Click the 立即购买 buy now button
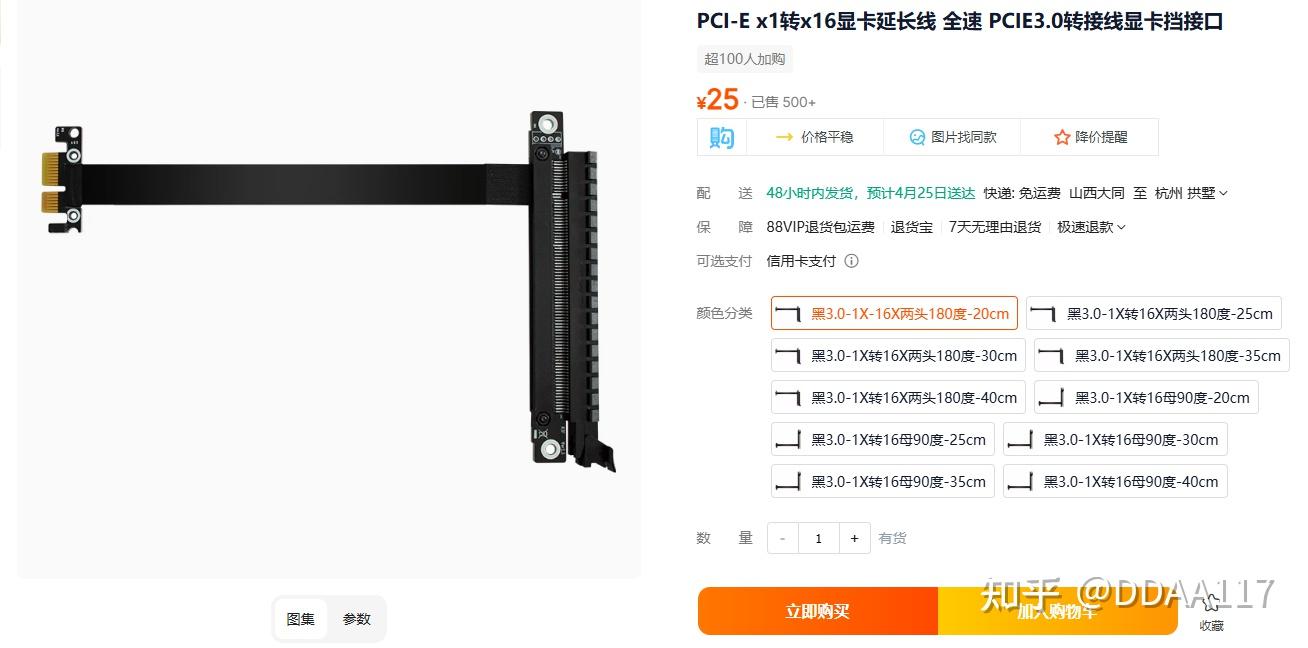 [x=818, y=611]
